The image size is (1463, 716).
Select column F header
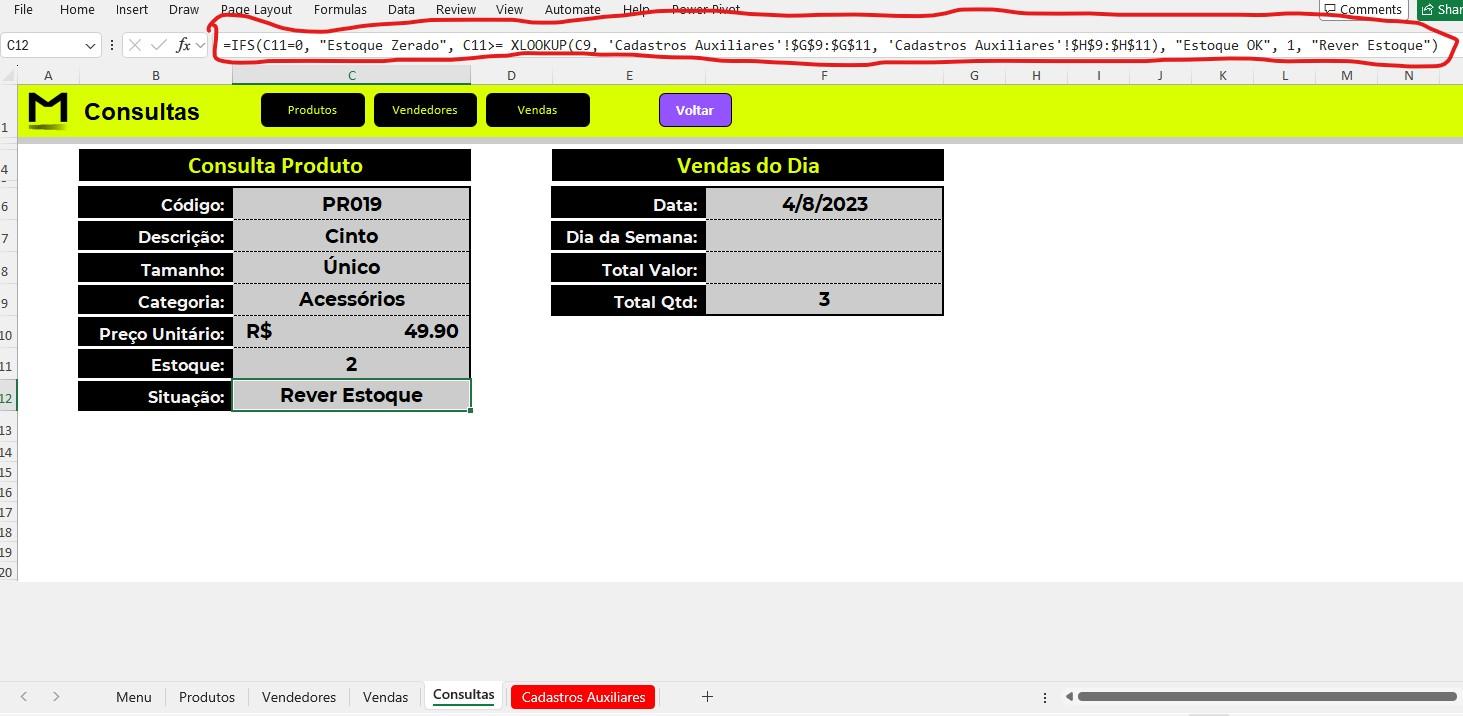tap(824, 75)
